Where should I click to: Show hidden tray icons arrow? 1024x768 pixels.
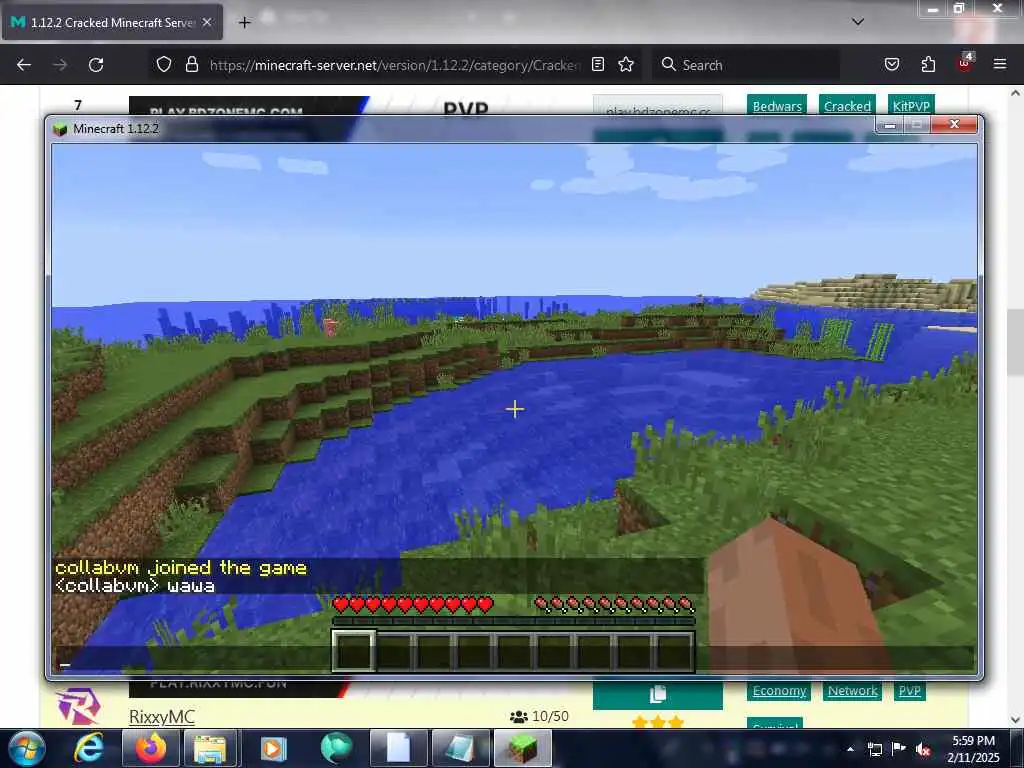850,750
